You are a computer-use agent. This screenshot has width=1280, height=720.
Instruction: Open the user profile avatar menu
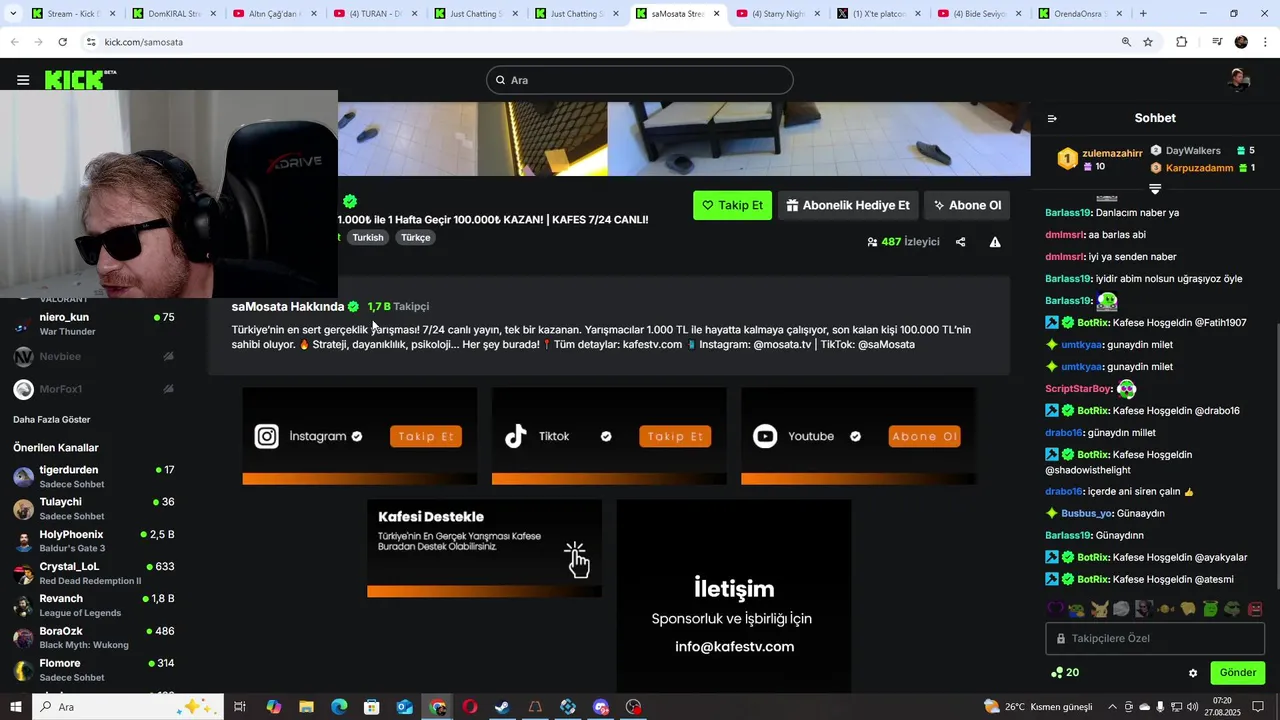coord(1240,80)
